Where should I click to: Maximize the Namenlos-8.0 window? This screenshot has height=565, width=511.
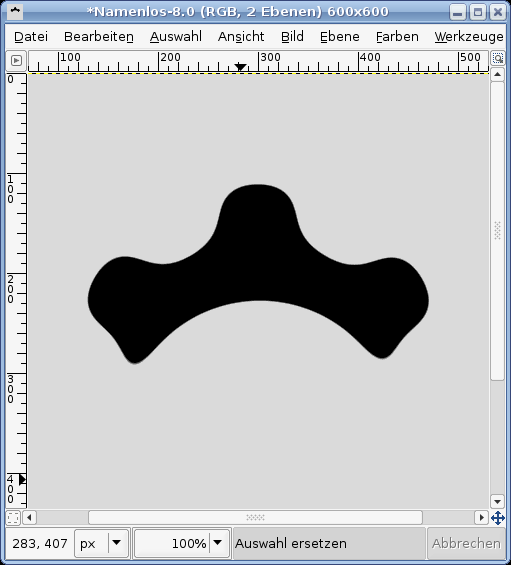pos(478,12)
